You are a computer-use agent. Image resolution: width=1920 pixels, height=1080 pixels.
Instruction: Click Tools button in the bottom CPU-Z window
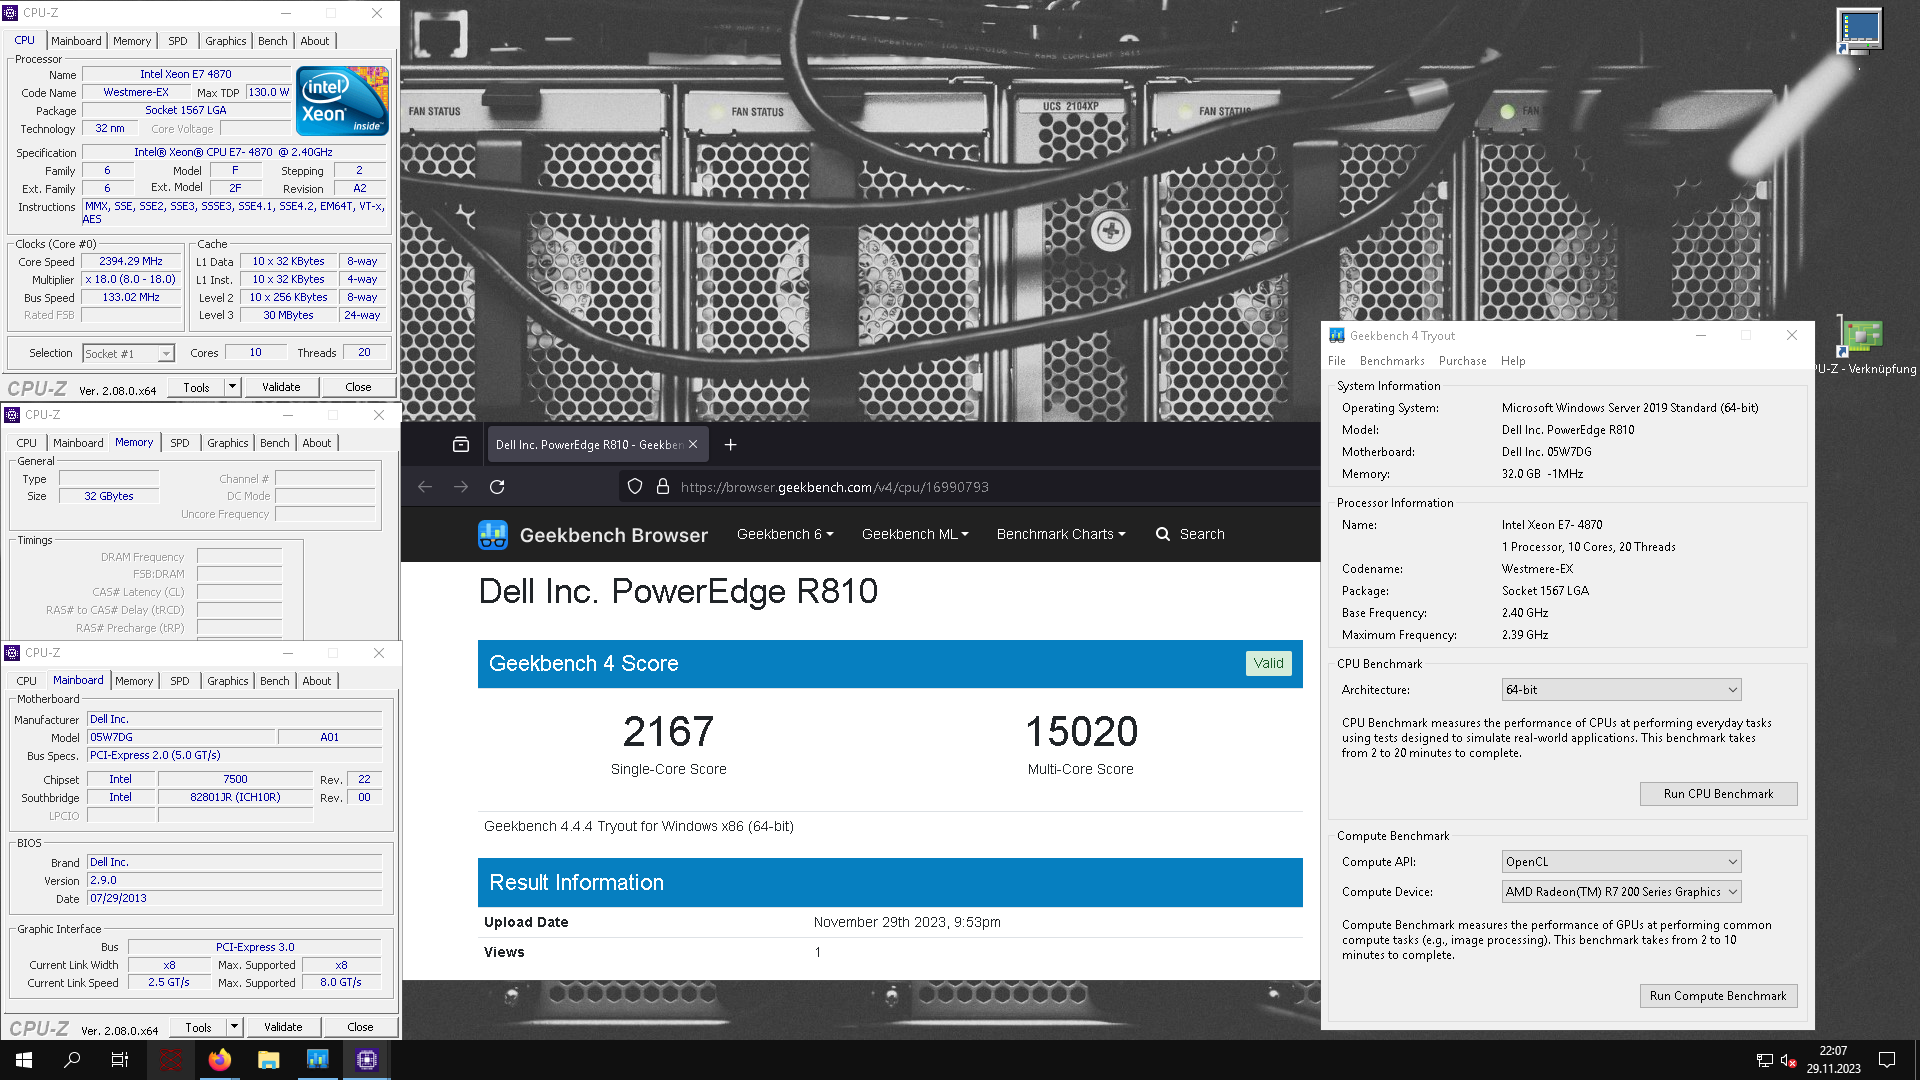pos(198,1027)
